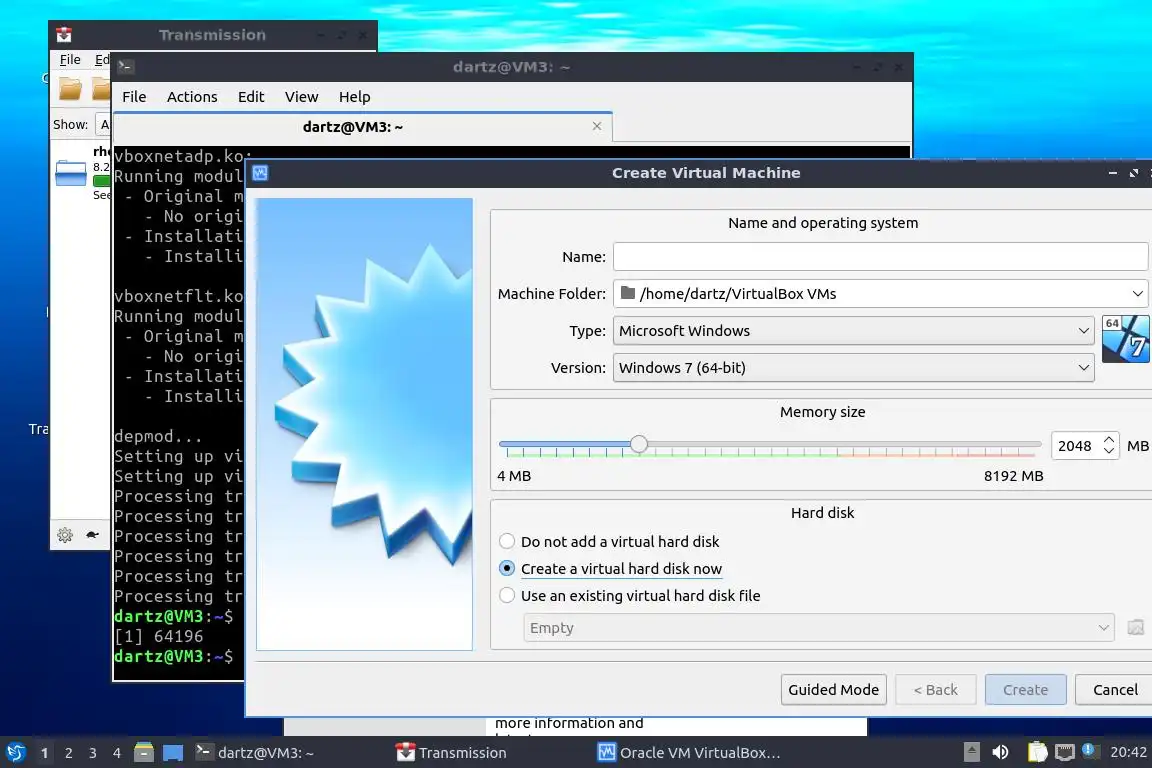
Task: Select Create a virtual hard disk now
Action: pos(611,569)
